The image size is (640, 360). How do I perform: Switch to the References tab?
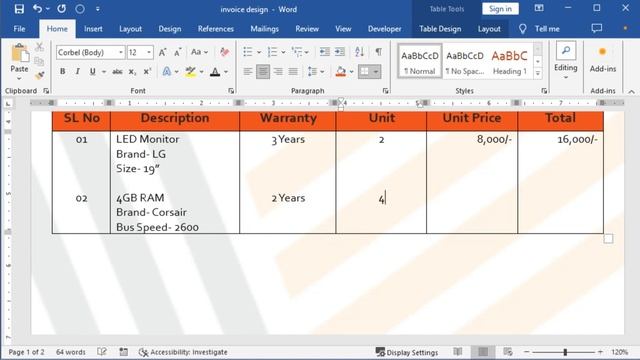(216, 29)
